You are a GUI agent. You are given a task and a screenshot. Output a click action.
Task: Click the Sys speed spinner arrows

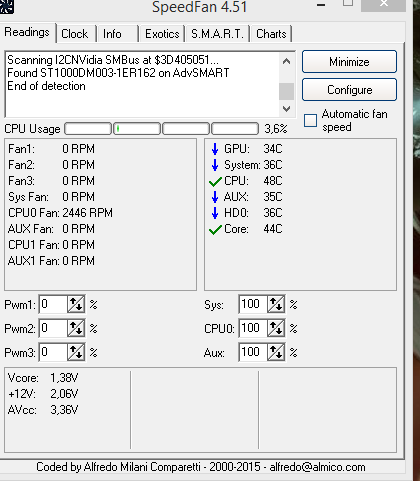276,304
